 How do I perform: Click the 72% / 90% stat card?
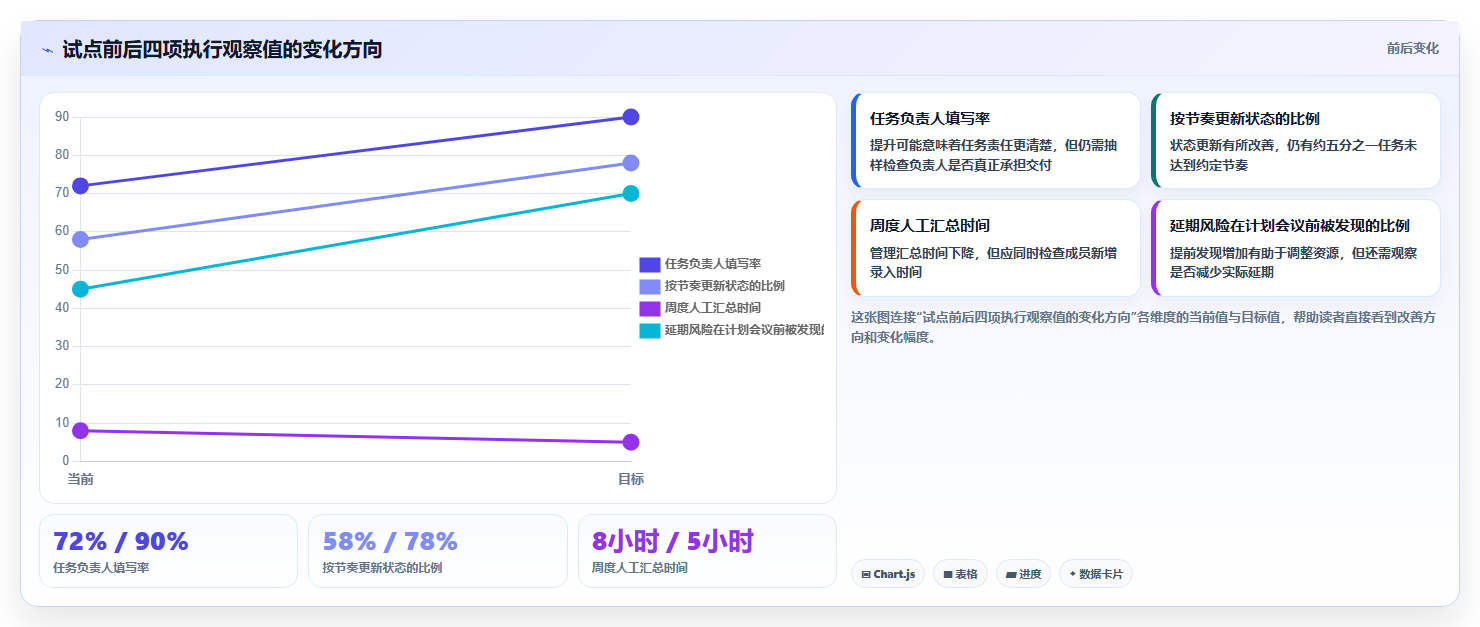click(x=168, y=551)
